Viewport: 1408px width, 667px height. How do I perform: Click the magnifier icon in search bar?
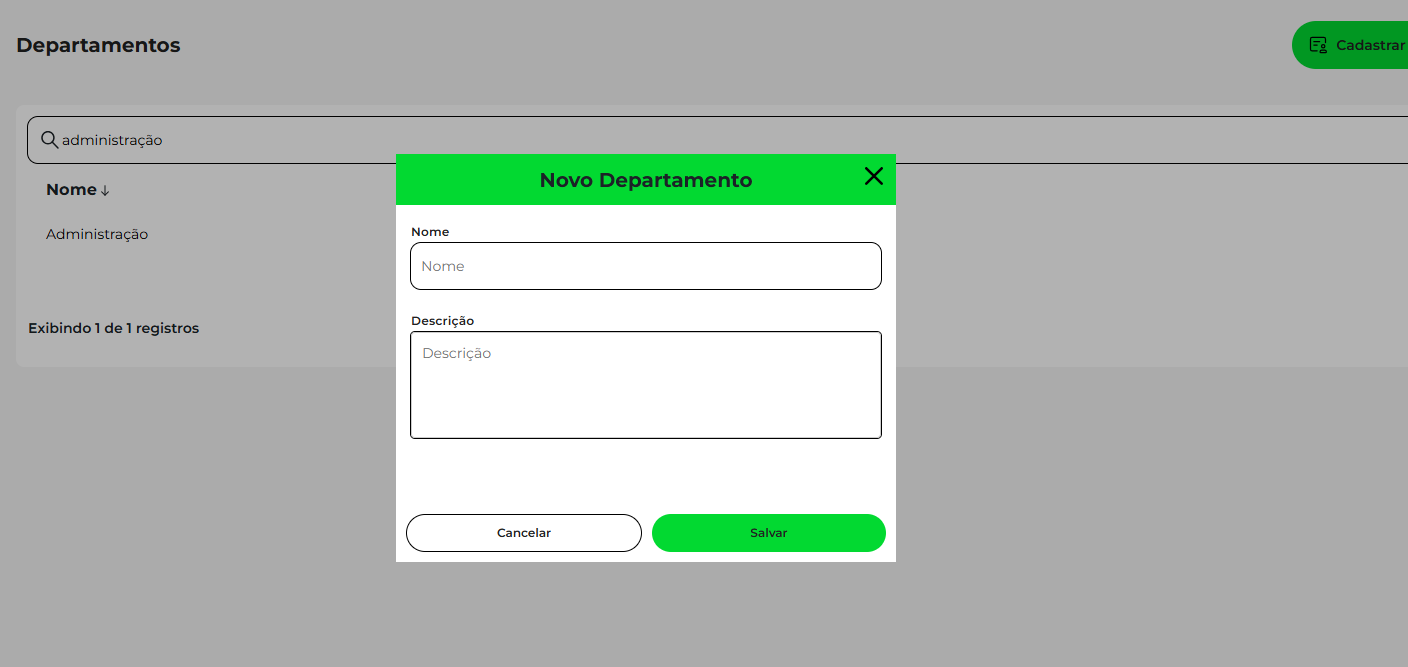point(49,139)
